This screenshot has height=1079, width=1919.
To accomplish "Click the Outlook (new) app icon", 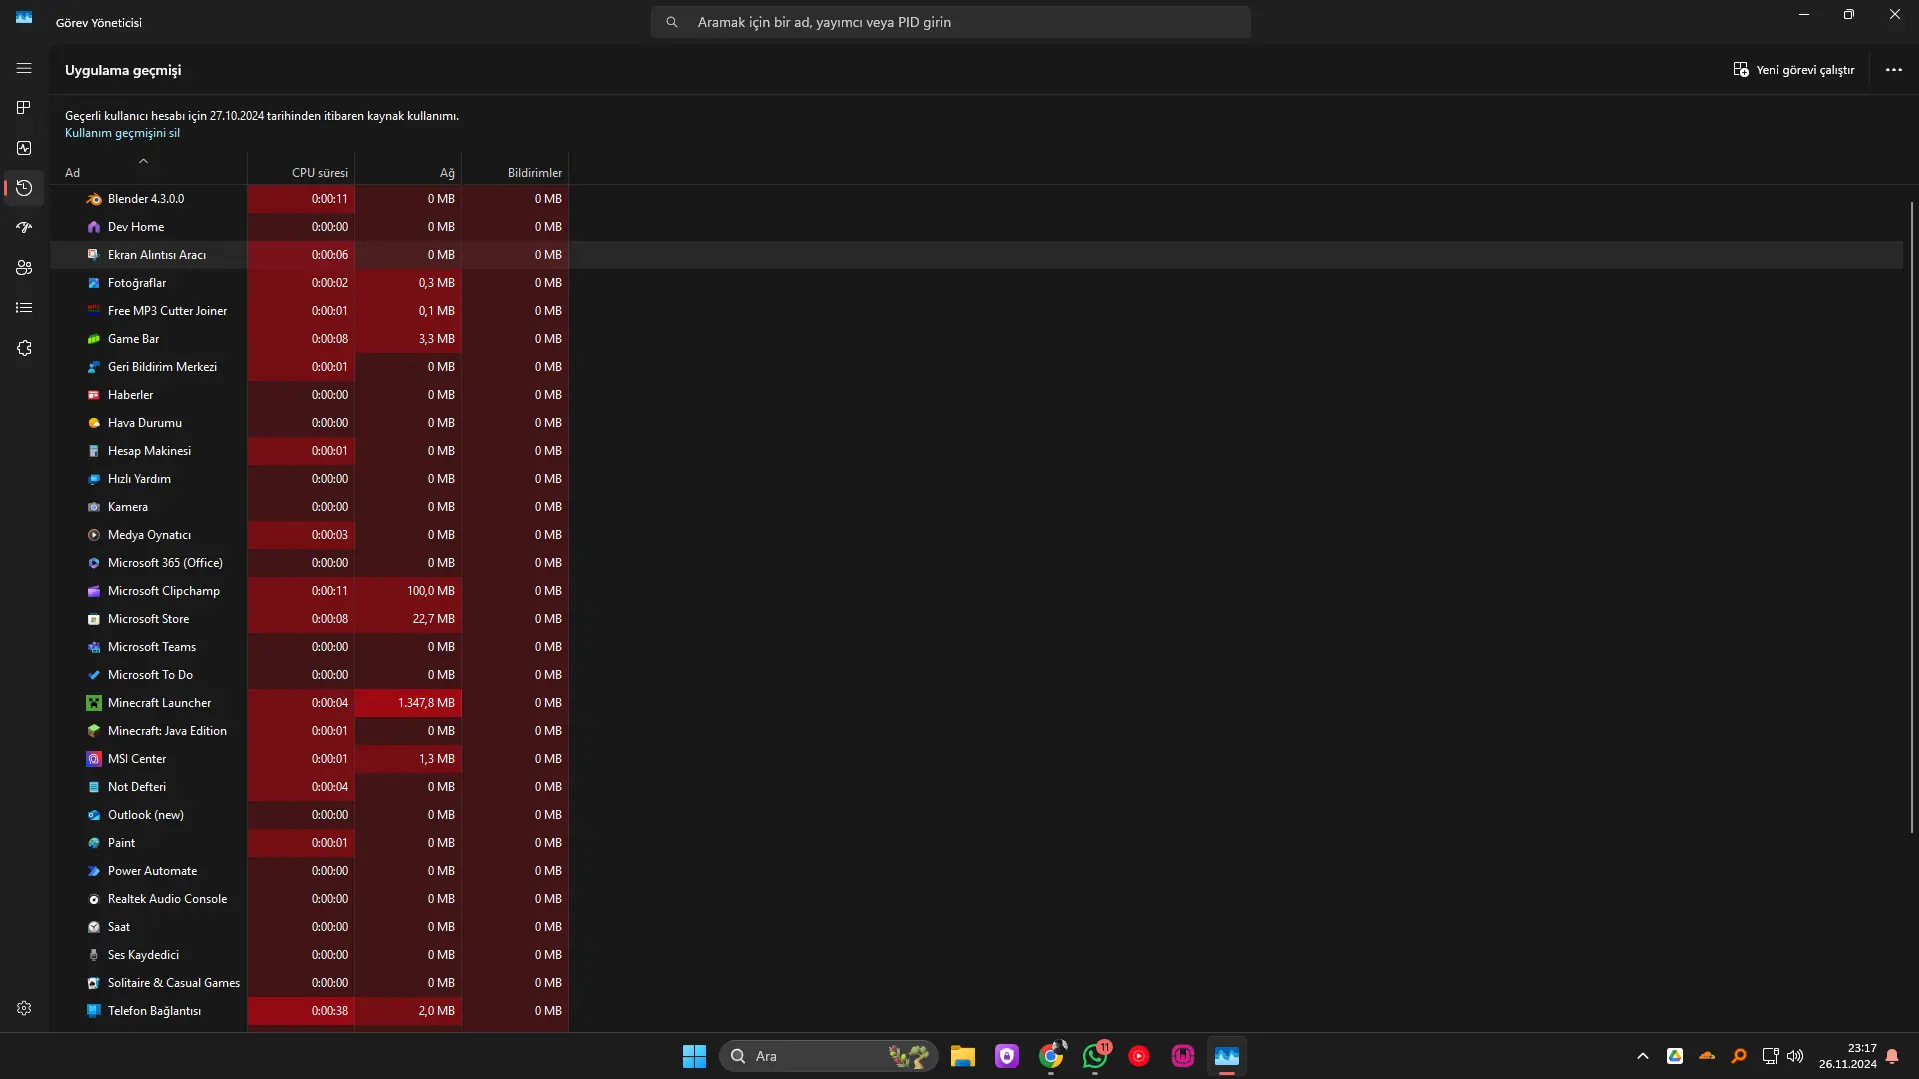I will pos(94,815).
